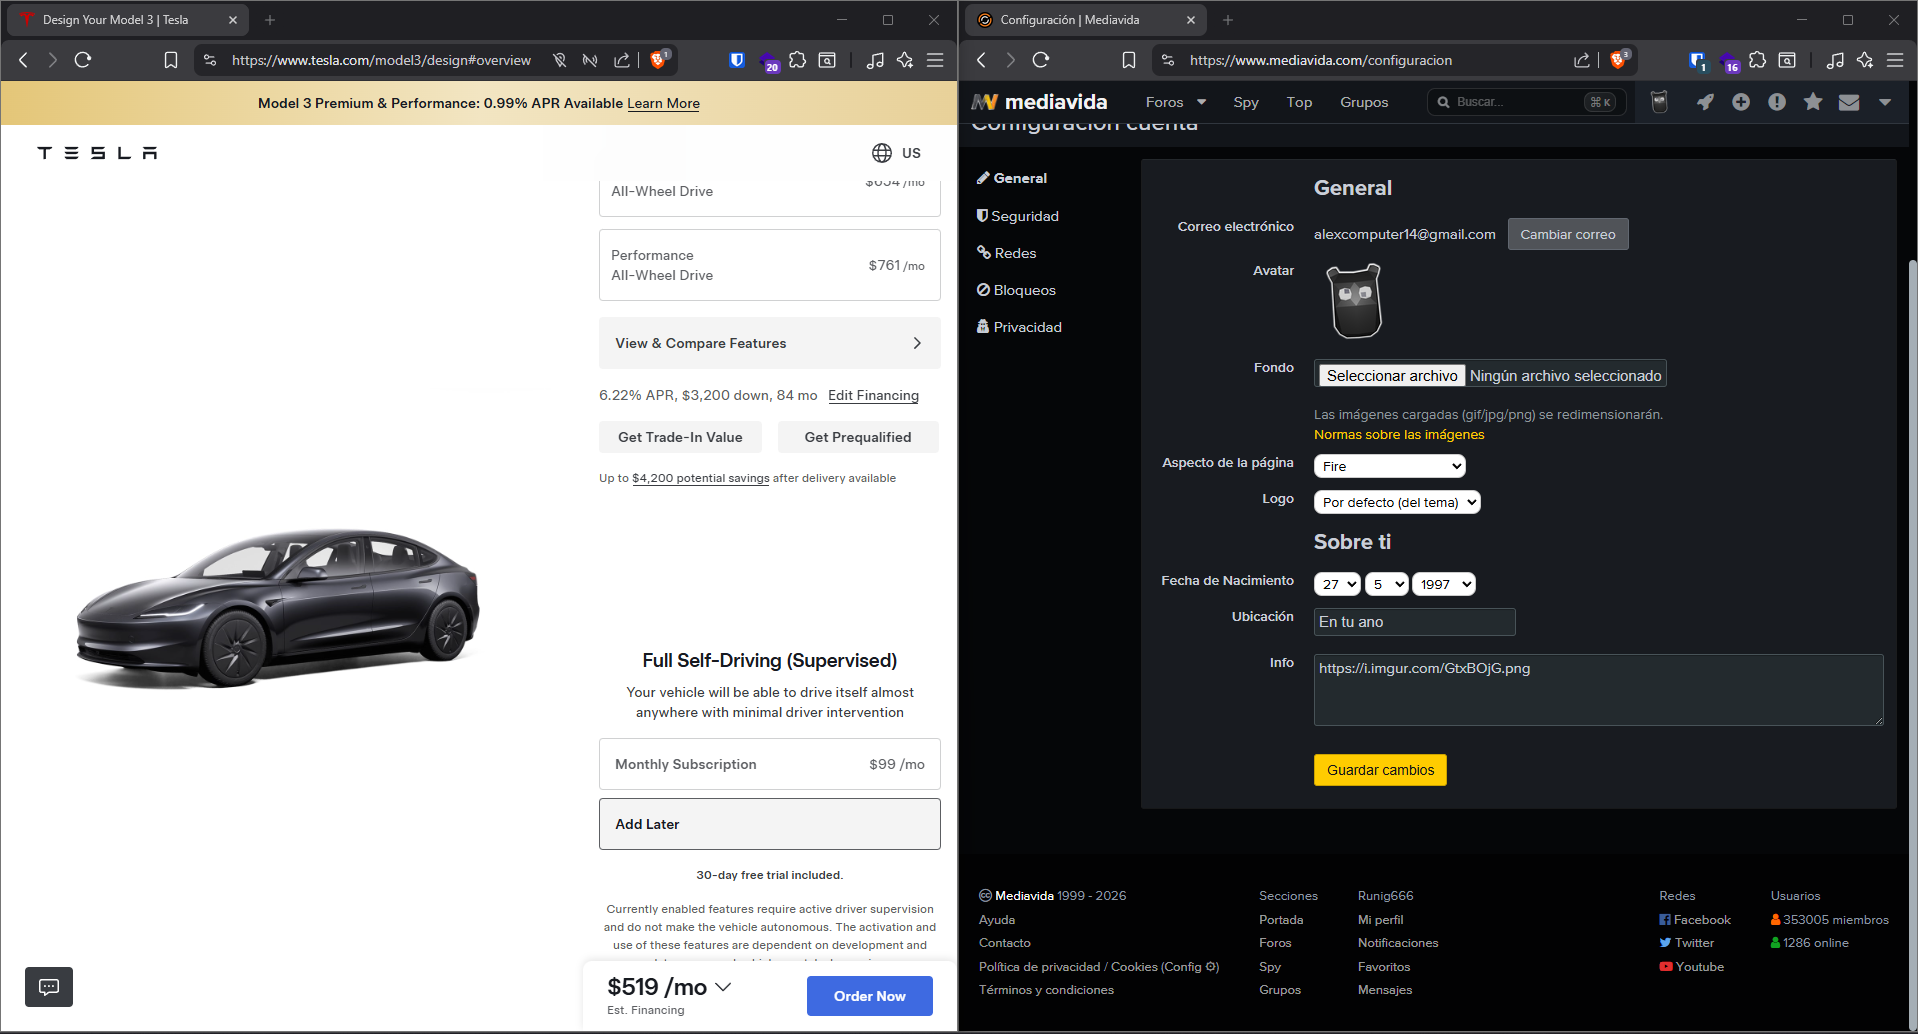Open the Foros dropdown menu
Image resolution: width=1918 pixels, height=1034 pixels.
coord(1176,102)
